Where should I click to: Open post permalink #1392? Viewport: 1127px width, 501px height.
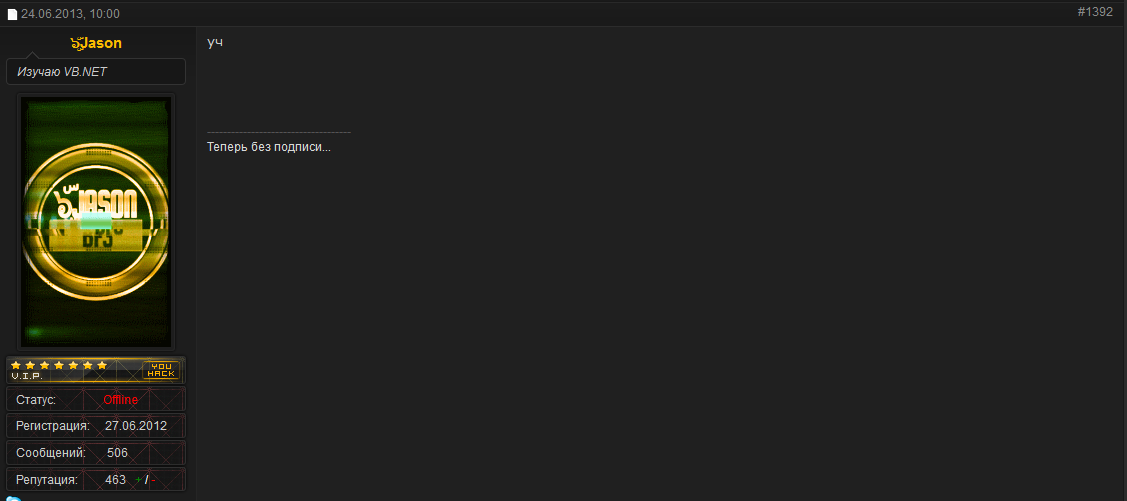(x=1095, y=12)
